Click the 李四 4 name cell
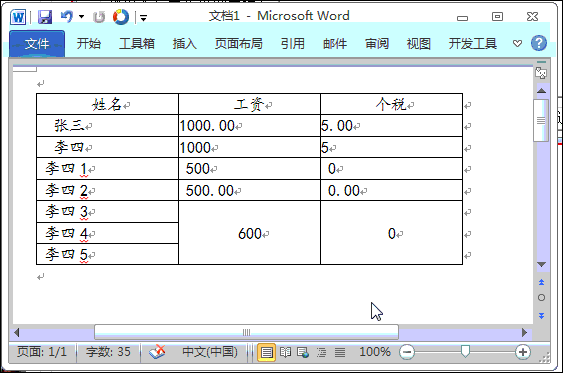This screenshot has width=563, height=373. 107,233
